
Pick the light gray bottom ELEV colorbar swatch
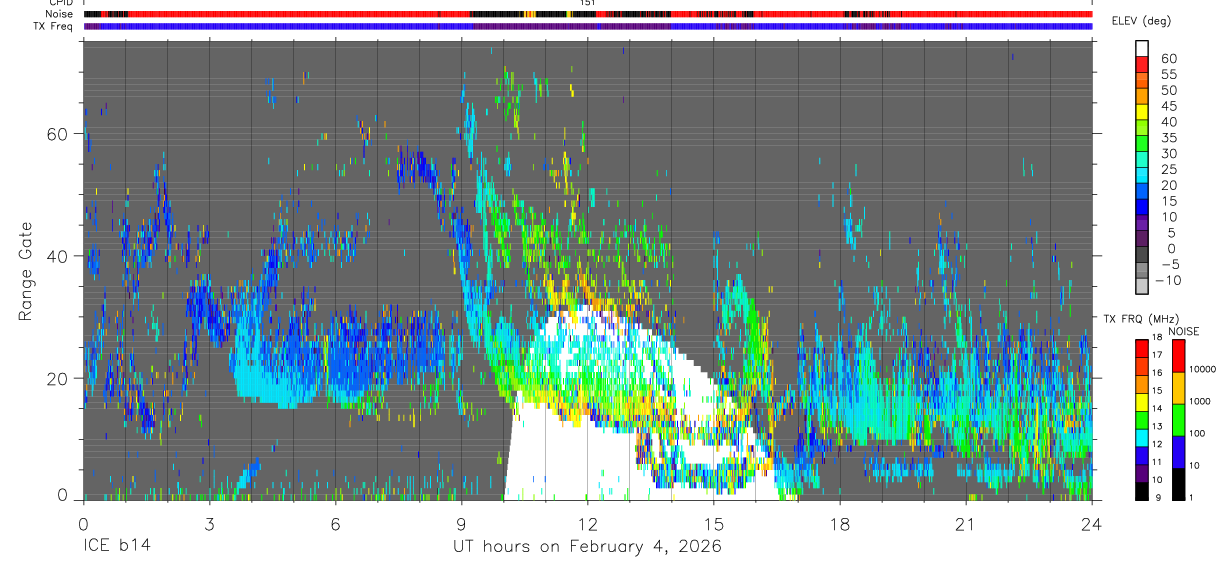pos(1142,286)
